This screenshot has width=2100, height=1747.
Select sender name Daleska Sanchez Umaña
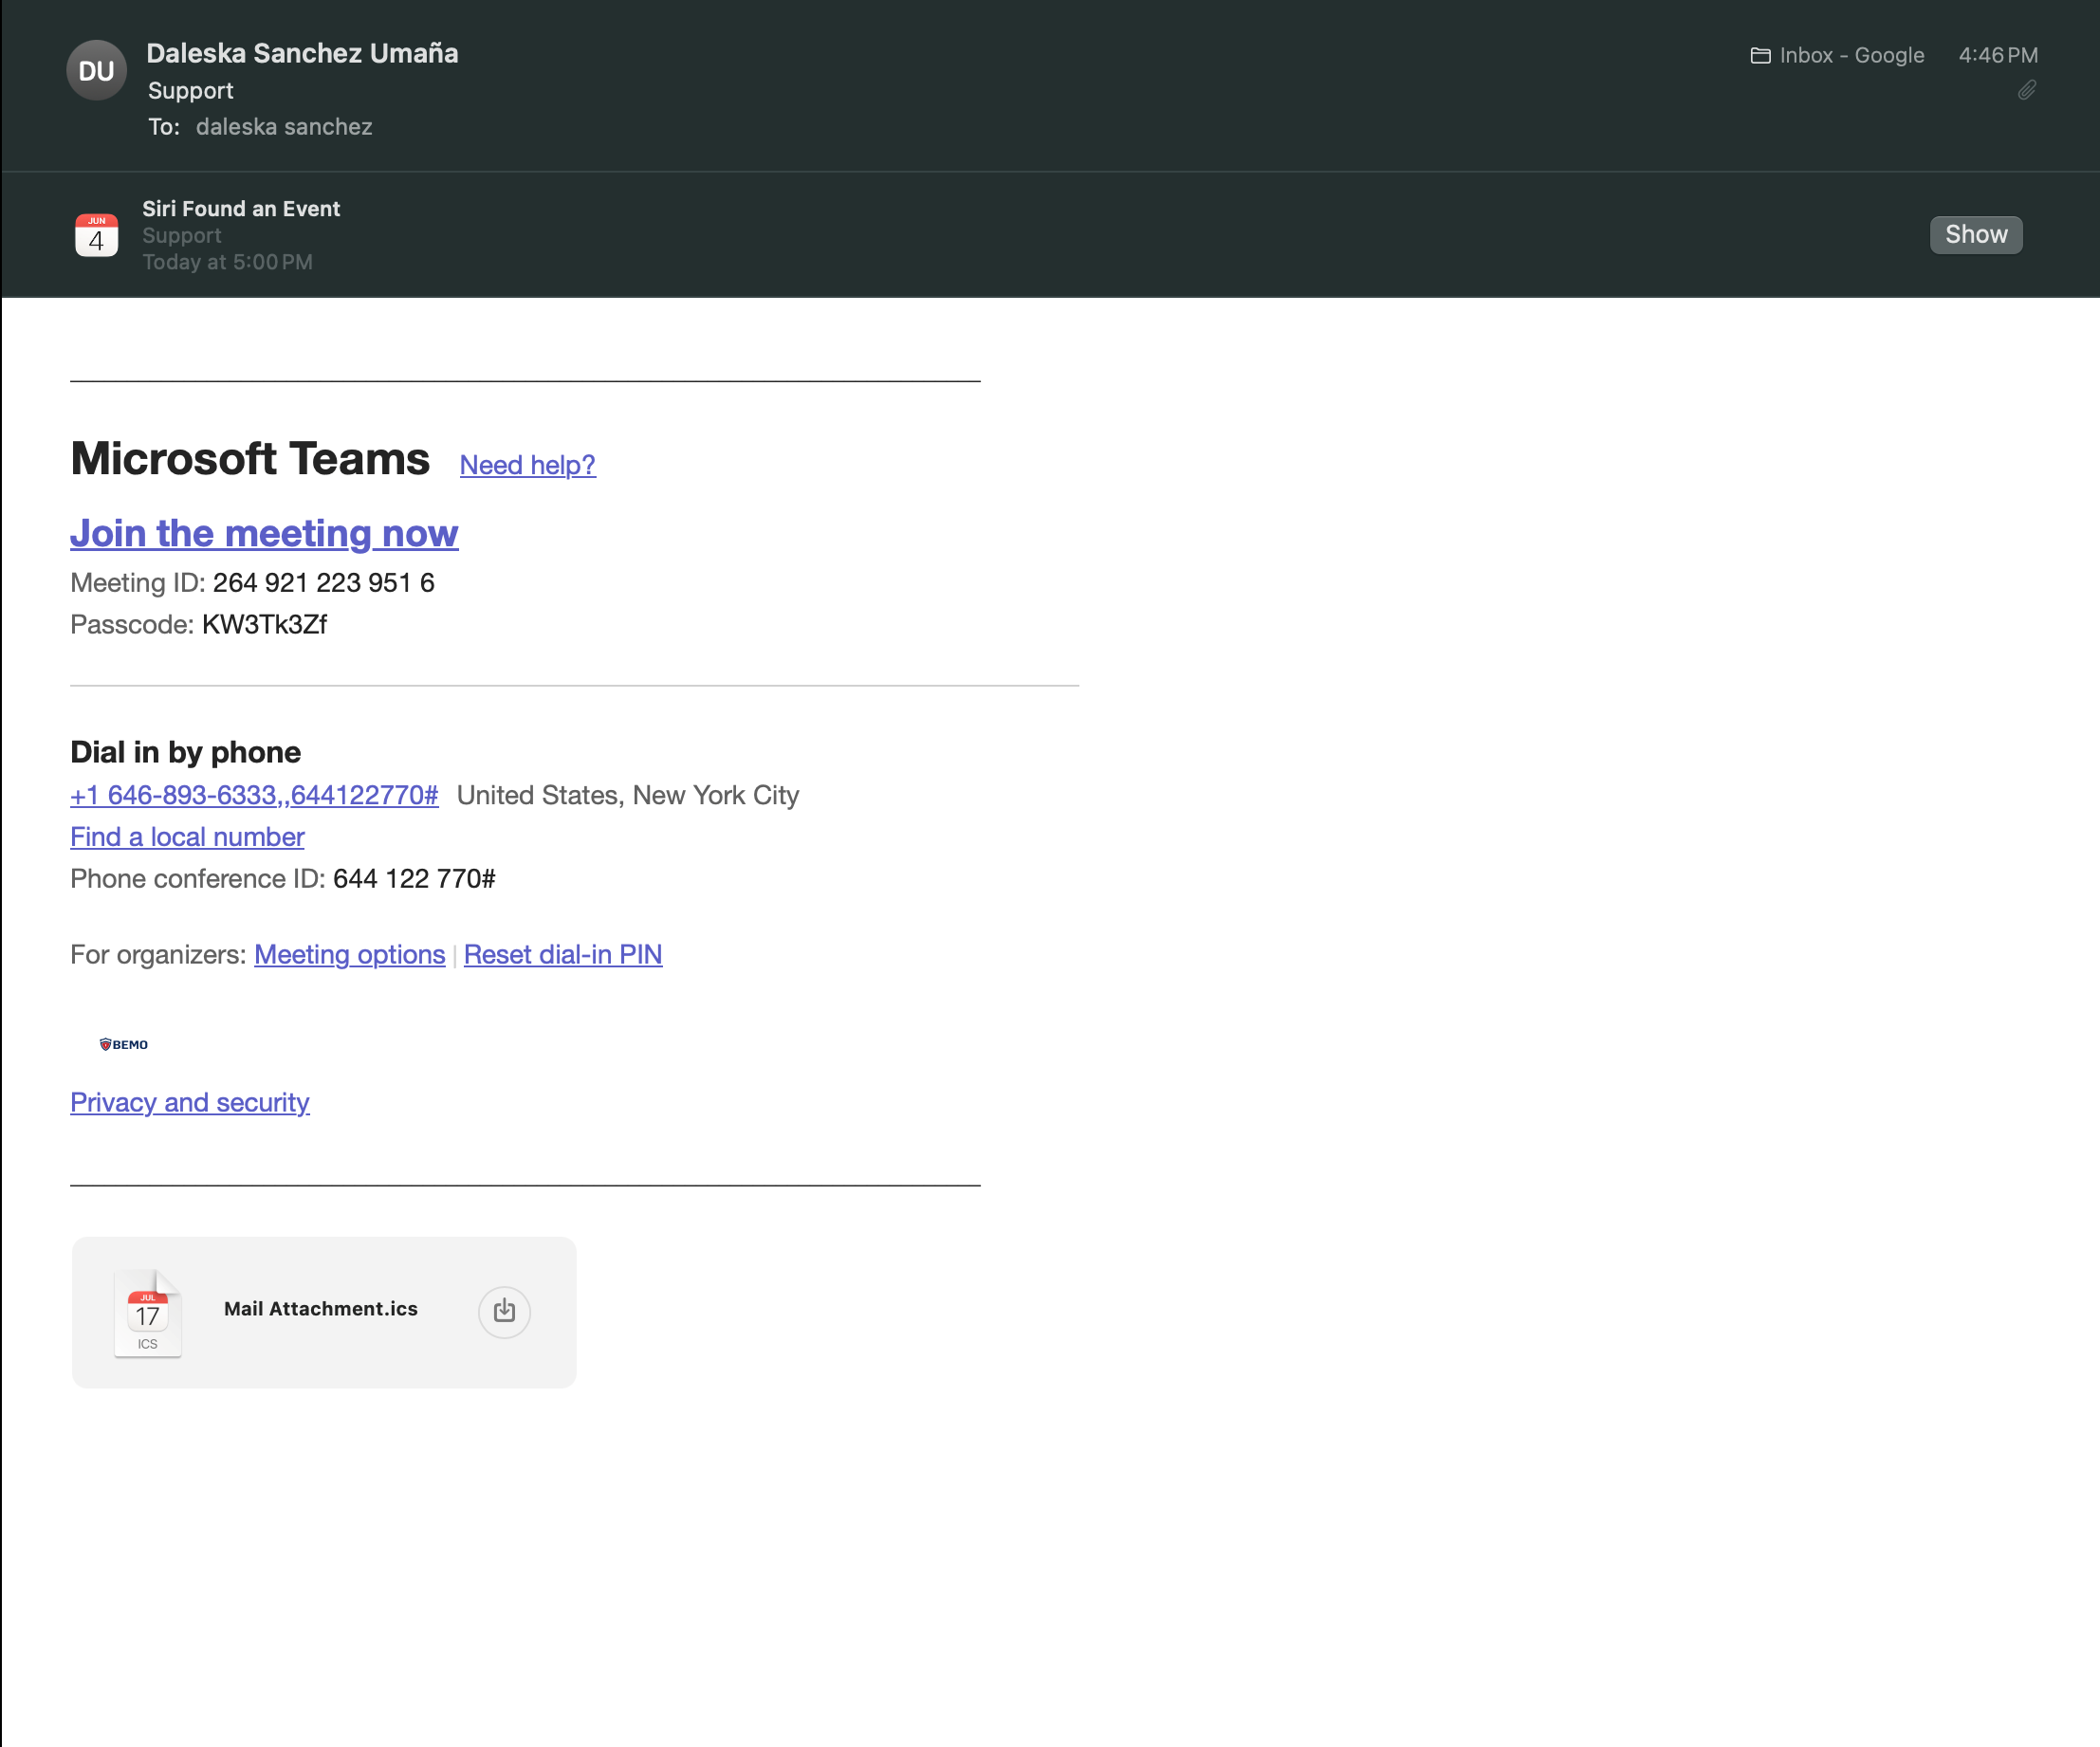(x=302, y=53)
